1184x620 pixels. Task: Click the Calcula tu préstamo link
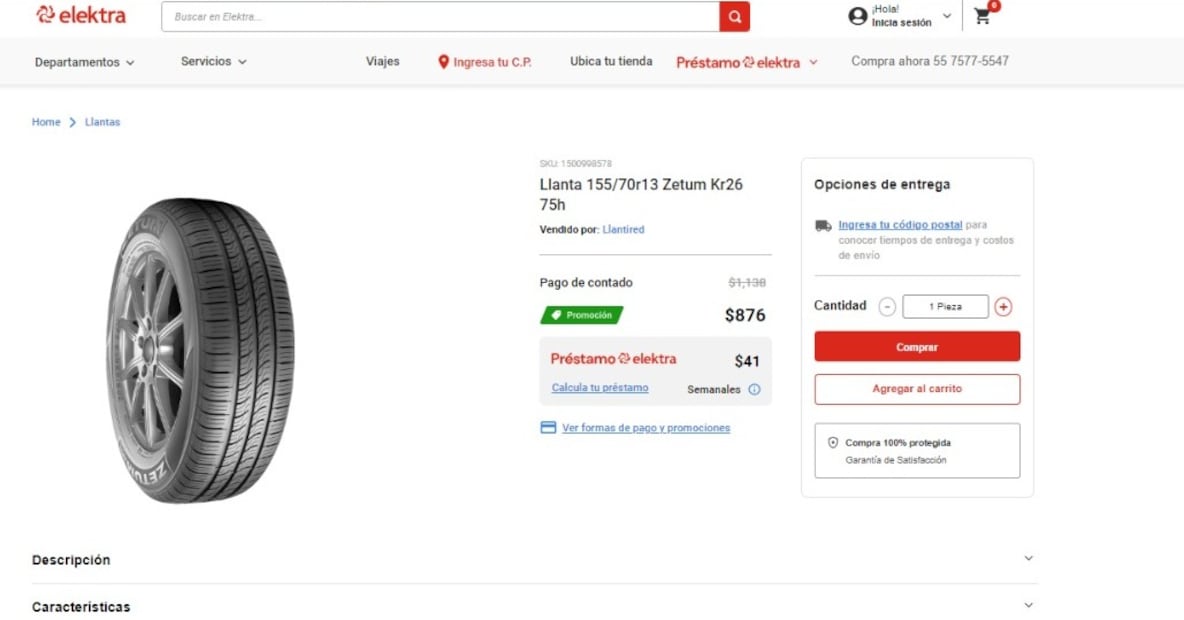coord(600,387)
